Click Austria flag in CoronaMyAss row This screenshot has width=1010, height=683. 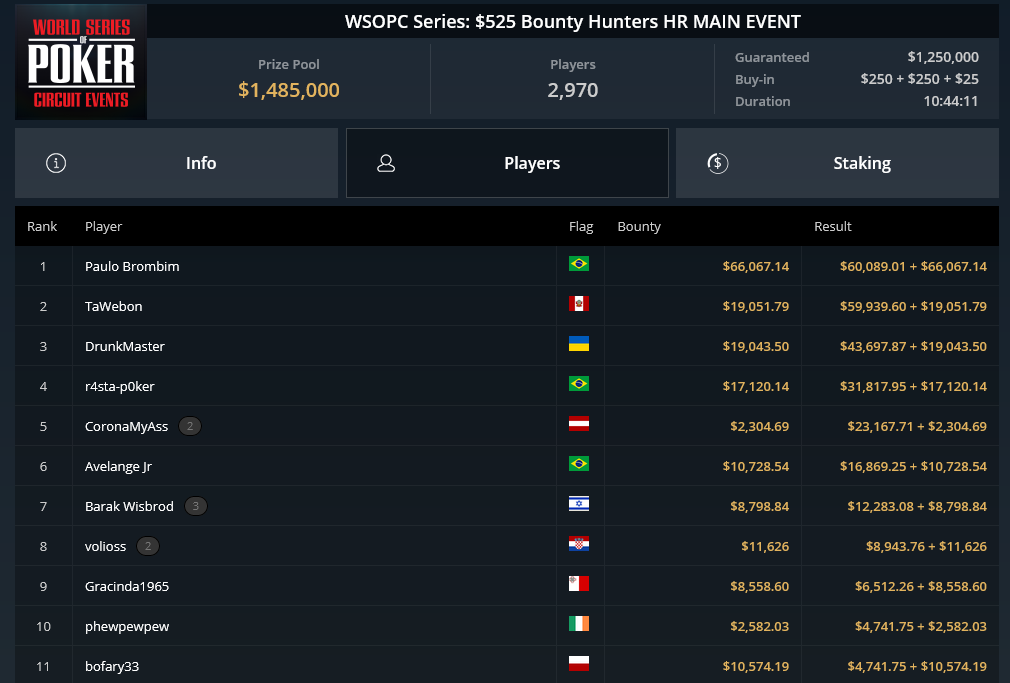click(578, 423)
